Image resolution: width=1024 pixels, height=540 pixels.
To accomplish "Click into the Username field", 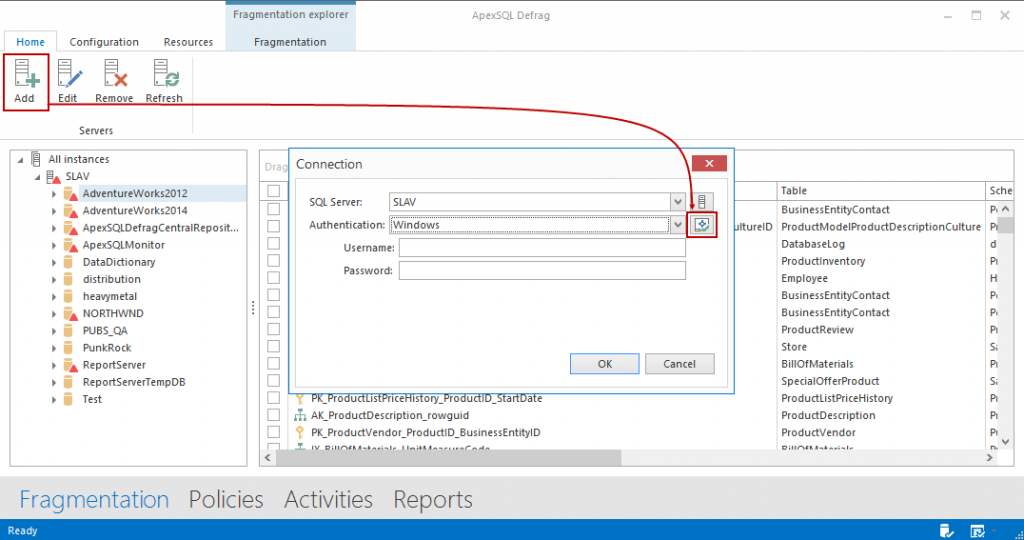I will coord(542,247).
